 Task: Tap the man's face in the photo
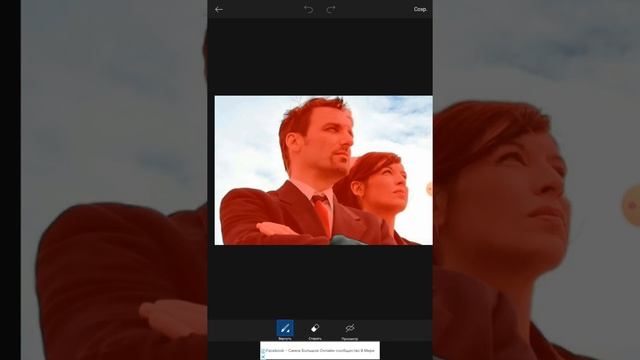[x=329, y=142]
